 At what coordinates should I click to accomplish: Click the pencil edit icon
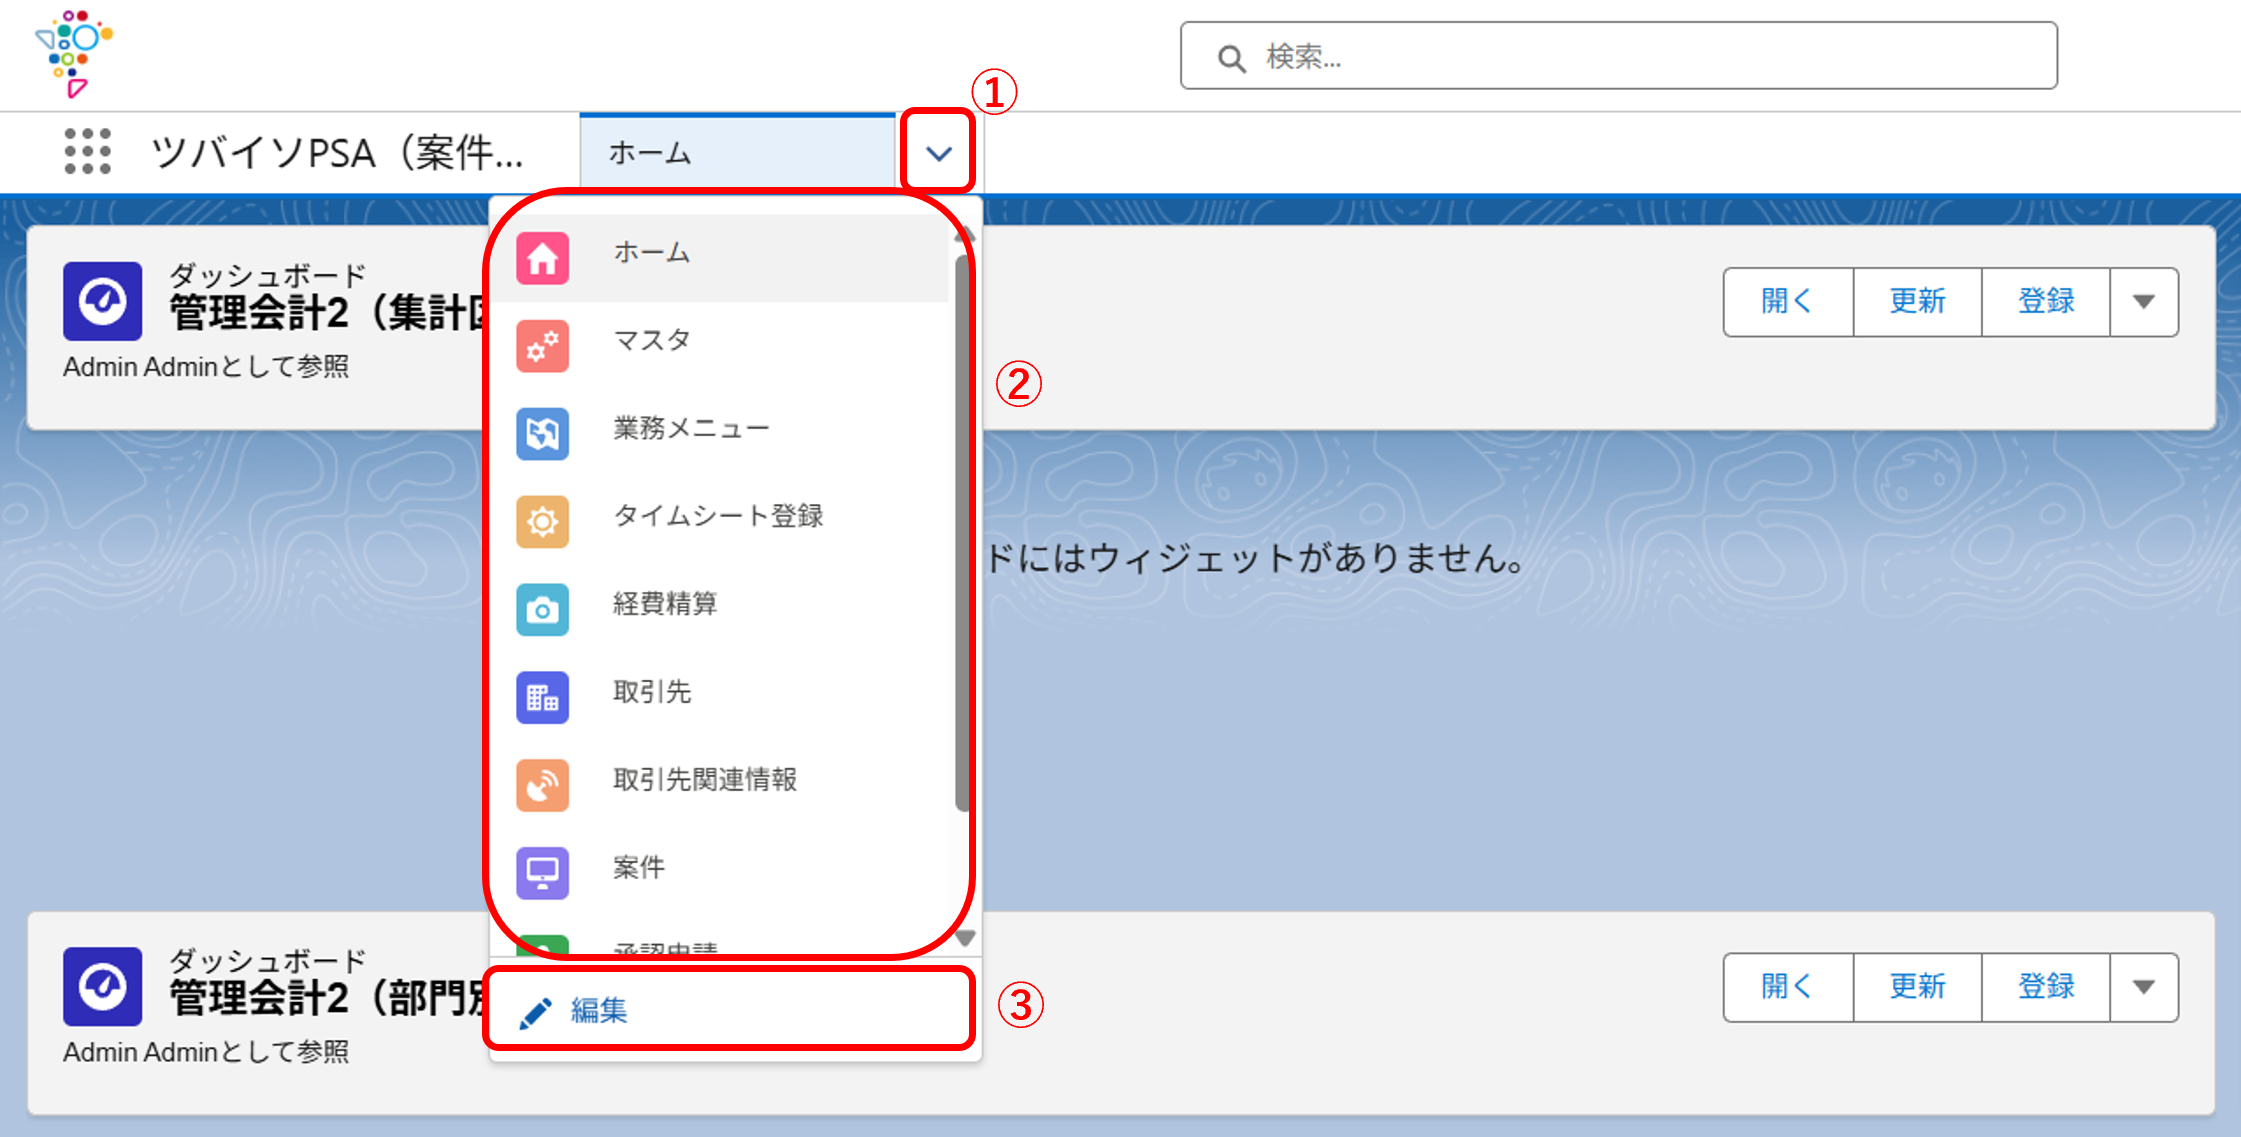point(536,1013)
